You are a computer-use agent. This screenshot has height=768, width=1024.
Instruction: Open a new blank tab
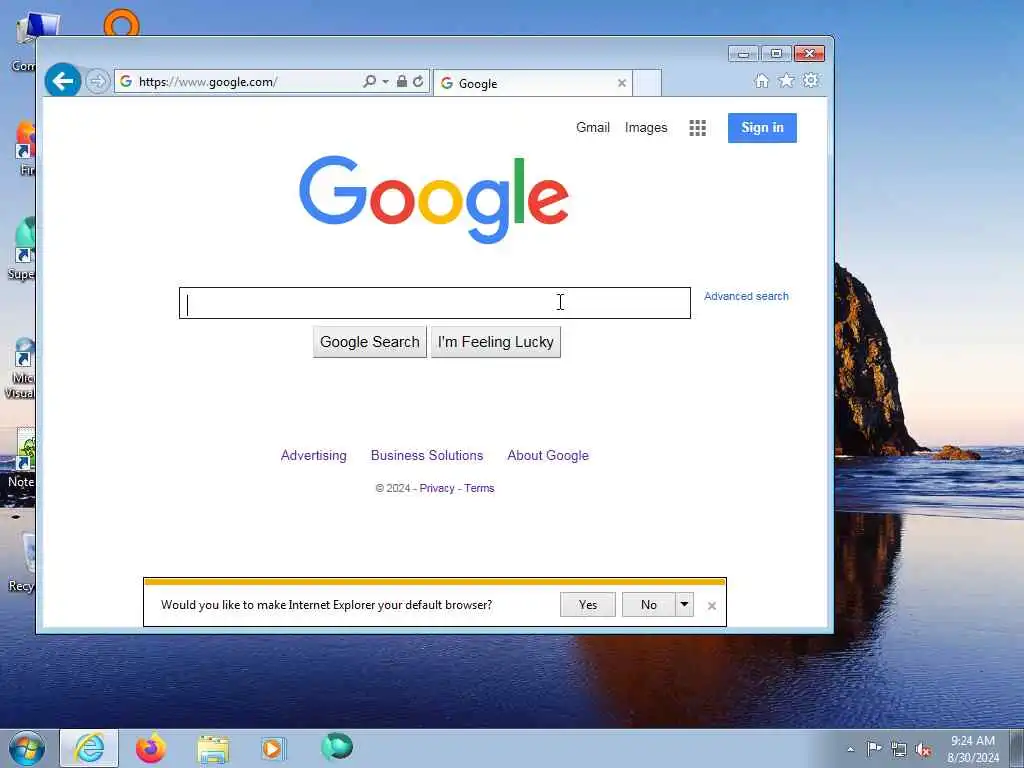(647, 83)
